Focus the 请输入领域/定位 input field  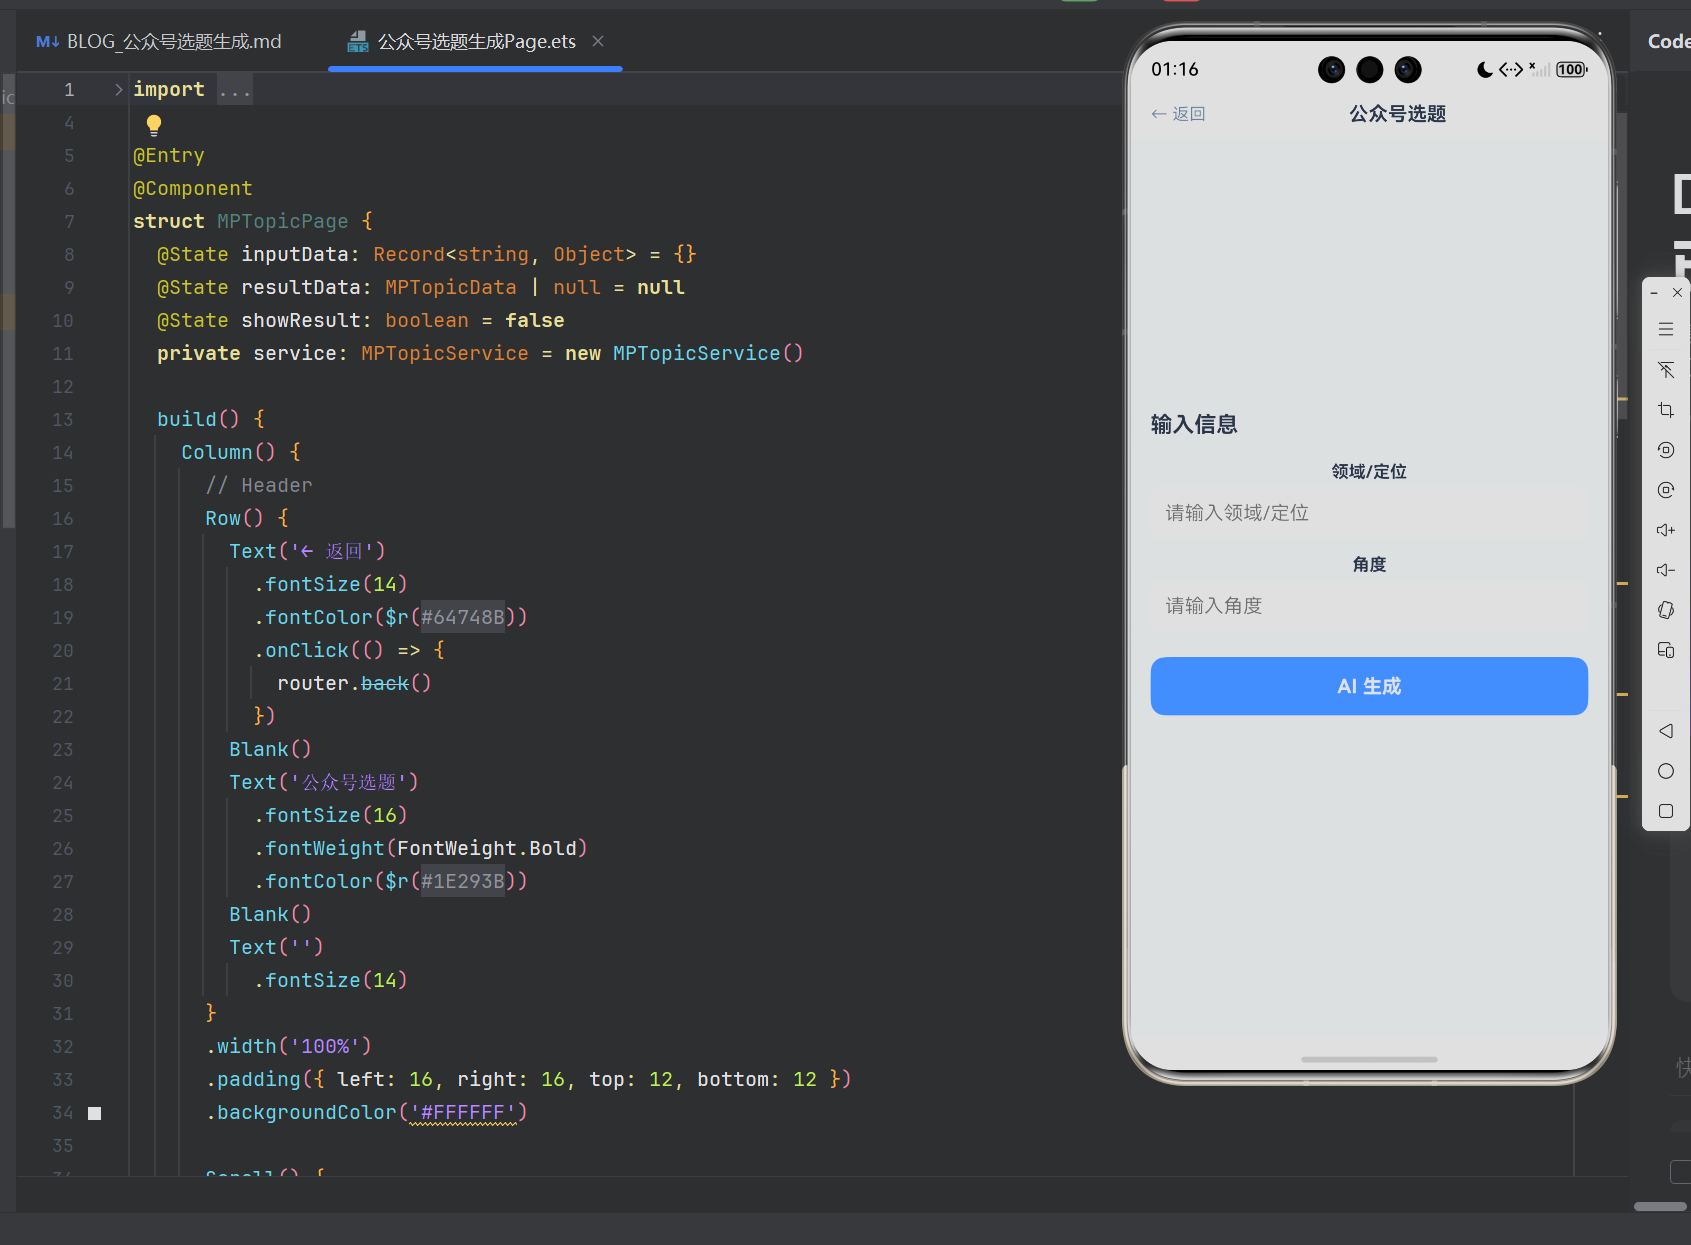pyautogui.click(x=1369, y=513)
